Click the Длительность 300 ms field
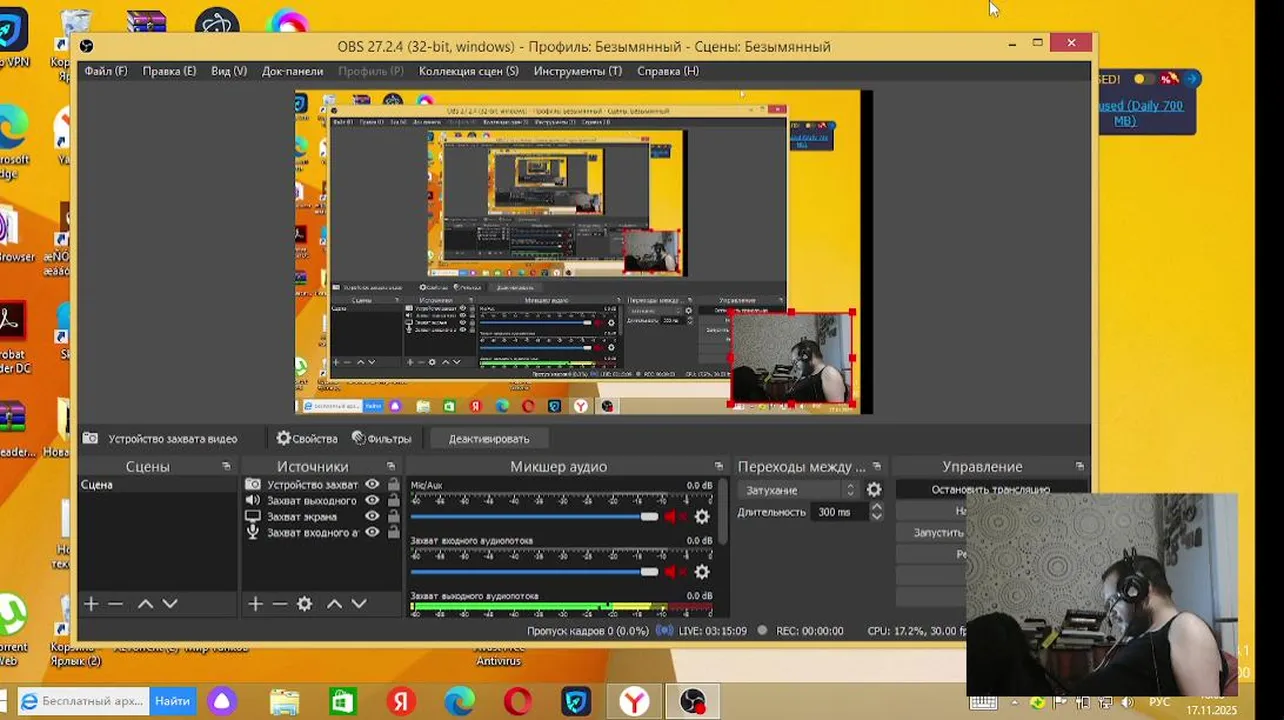This screenshot has width=1284, height=720. pos(838,512)
